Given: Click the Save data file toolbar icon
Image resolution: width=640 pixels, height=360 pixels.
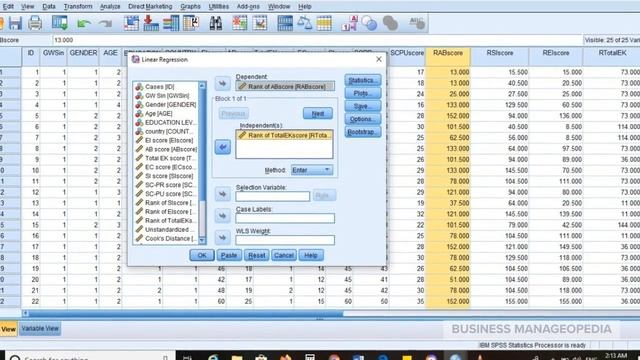Looking at the screenshot, I should [15, 23].
